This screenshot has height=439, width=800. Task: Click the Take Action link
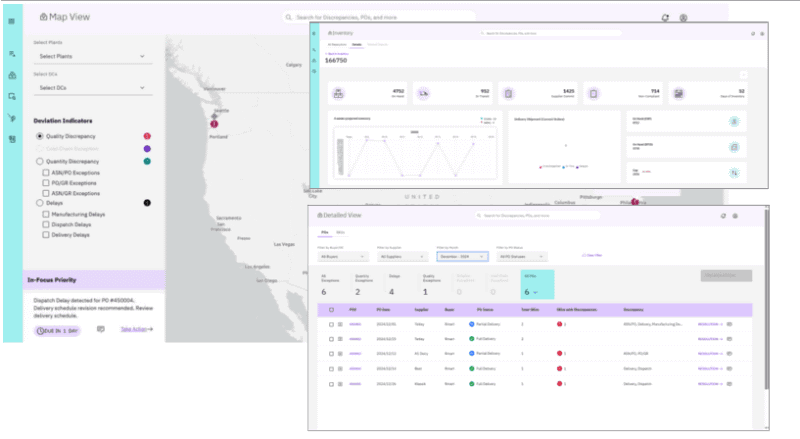tap(136, 329)
